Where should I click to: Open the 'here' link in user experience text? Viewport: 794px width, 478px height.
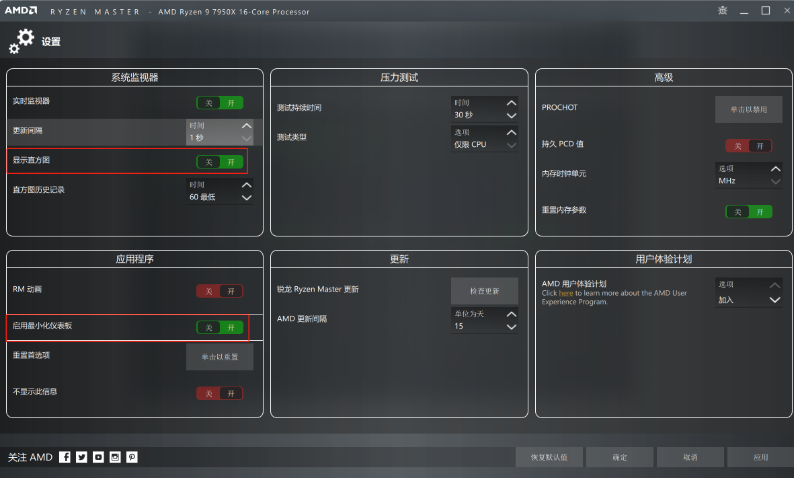point(566,293)
